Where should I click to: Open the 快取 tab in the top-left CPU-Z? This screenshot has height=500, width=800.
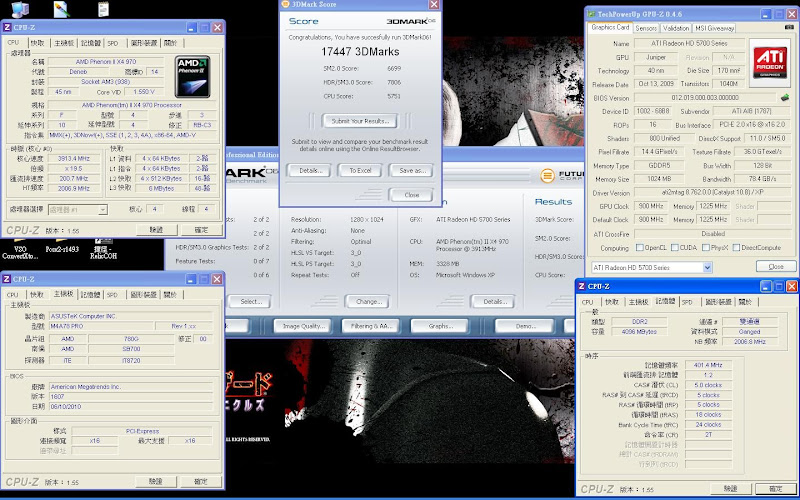pos(37,43)
